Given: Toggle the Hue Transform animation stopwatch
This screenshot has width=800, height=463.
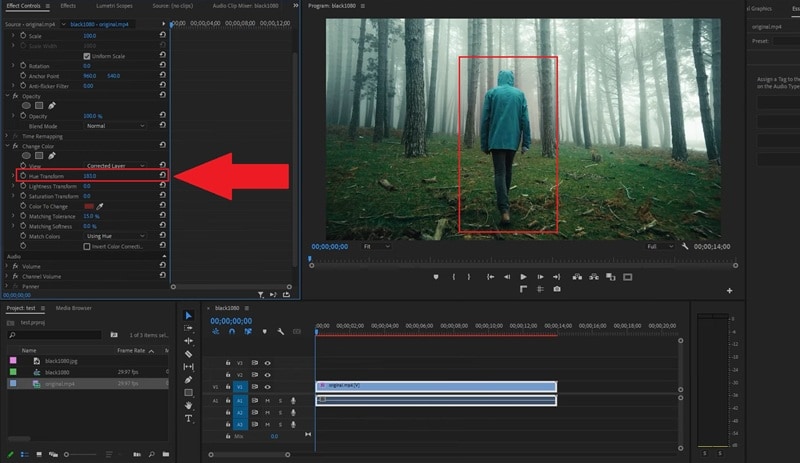Looking at the screenshot, I should pos(23,176).
